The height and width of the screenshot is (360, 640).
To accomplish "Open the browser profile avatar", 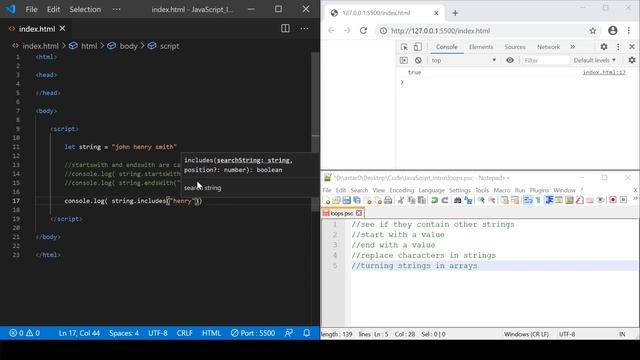I will [613, 30].
